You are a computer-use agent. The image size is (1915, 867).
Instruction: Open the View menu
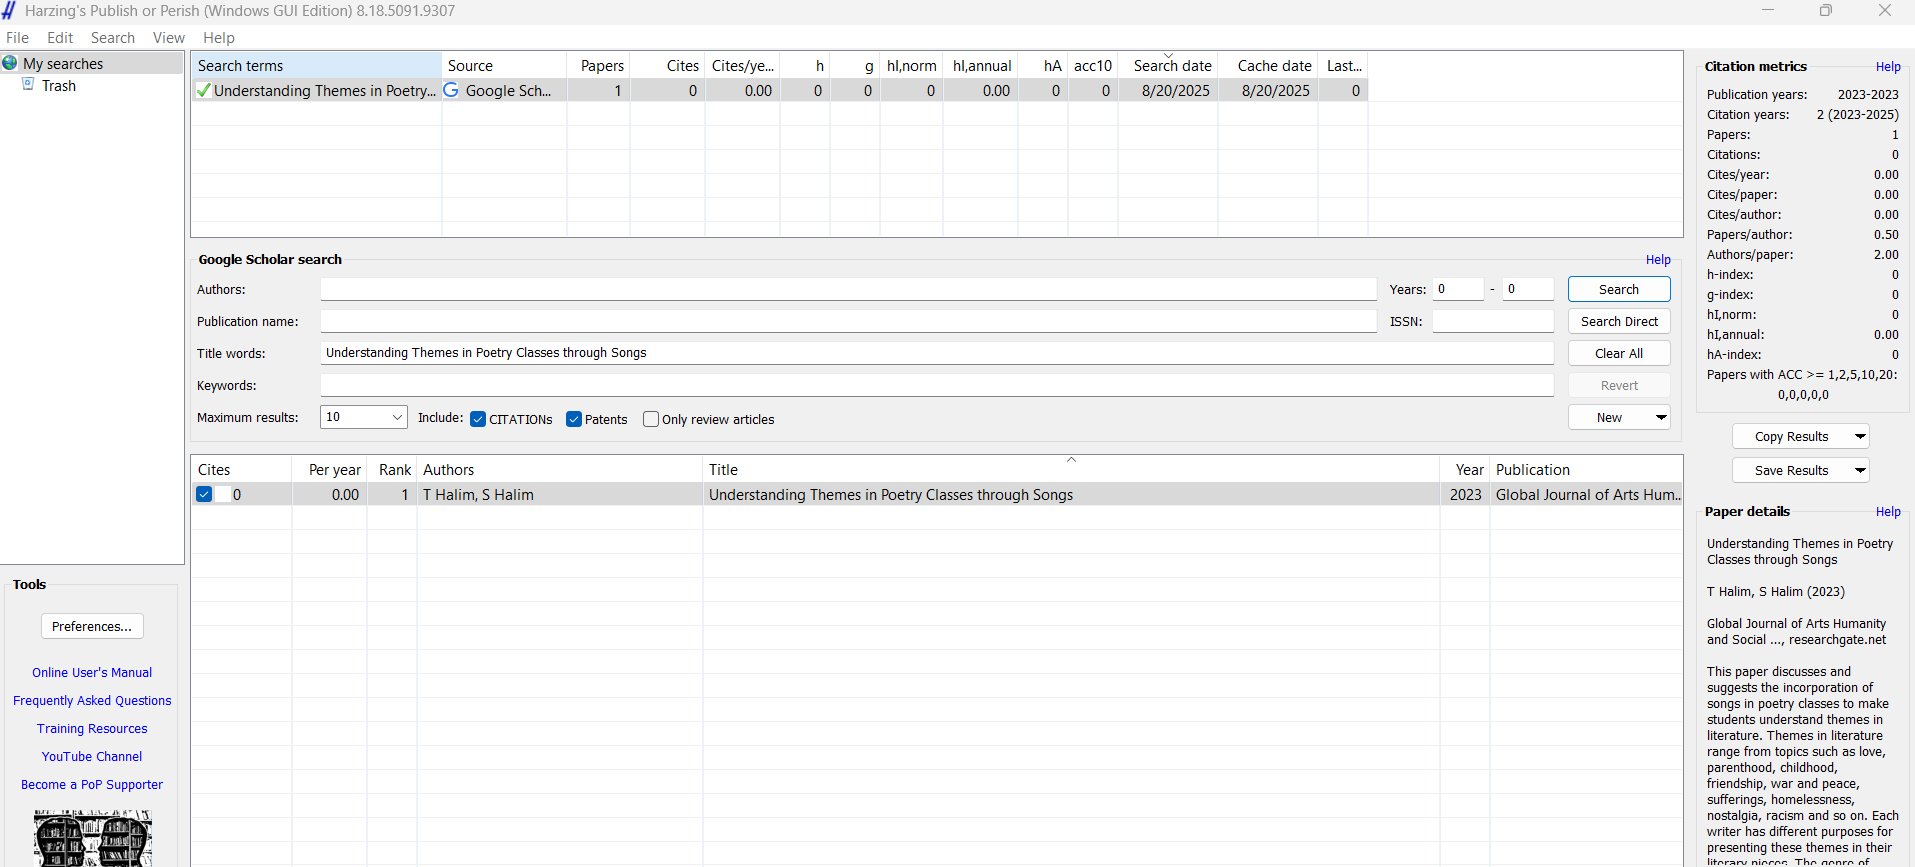point(168,38)
